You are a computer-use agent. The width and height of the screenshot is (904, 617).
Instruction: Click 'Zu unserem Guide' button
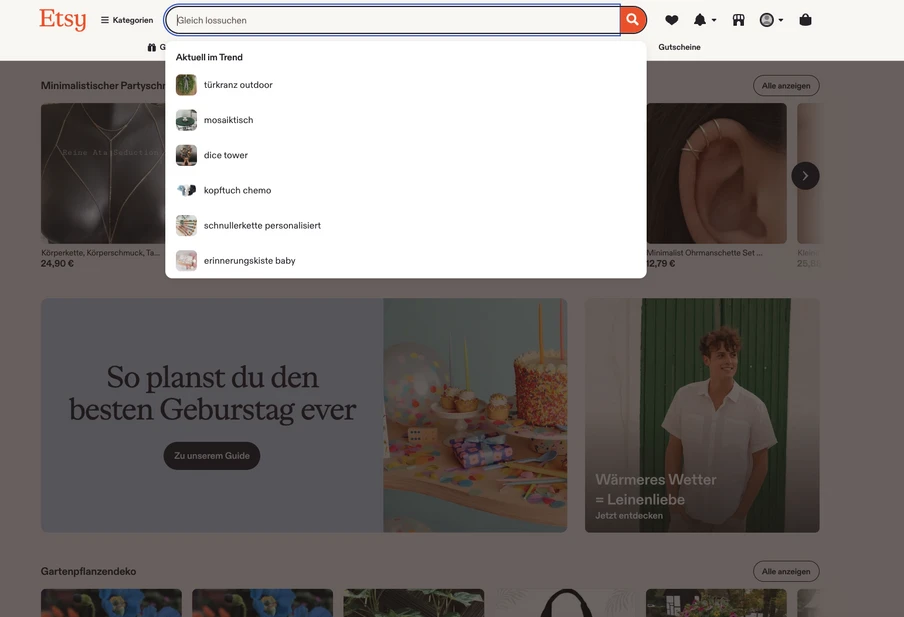211,455
